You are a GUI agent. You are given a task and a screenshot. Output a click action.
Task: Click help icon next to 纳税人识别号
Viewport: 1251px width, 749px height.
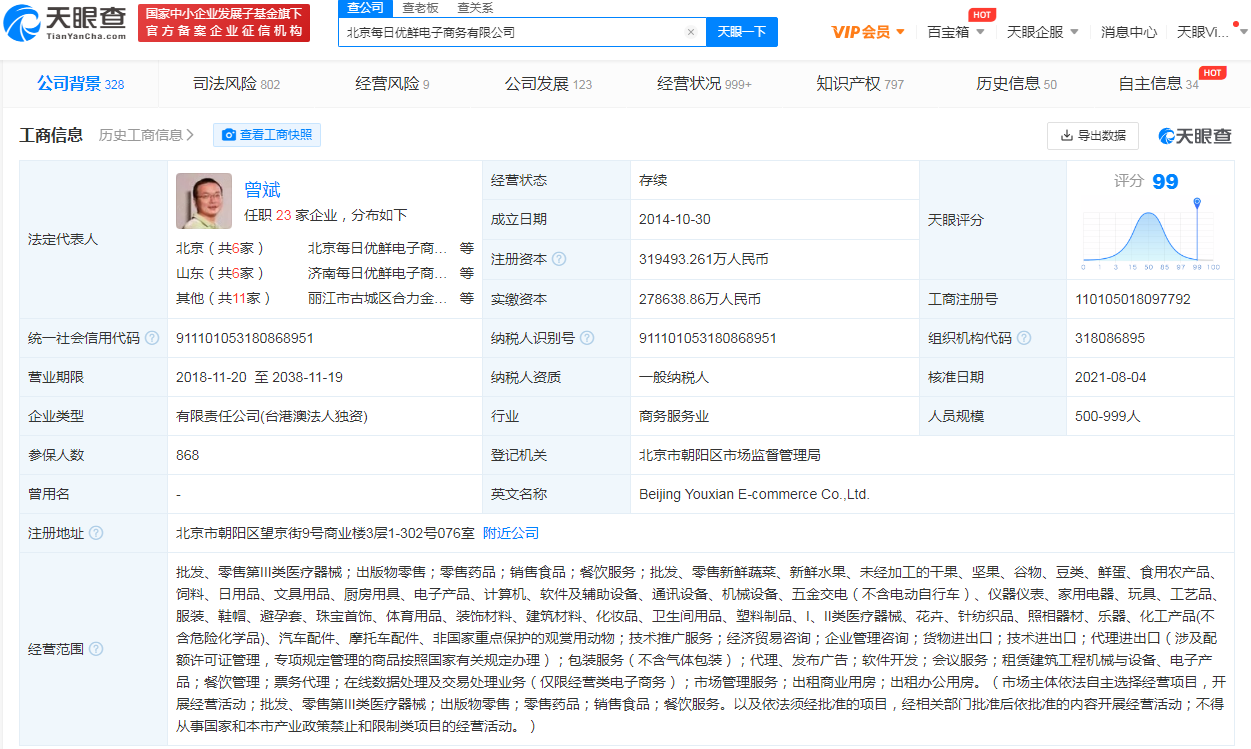(x=587, y=338)
